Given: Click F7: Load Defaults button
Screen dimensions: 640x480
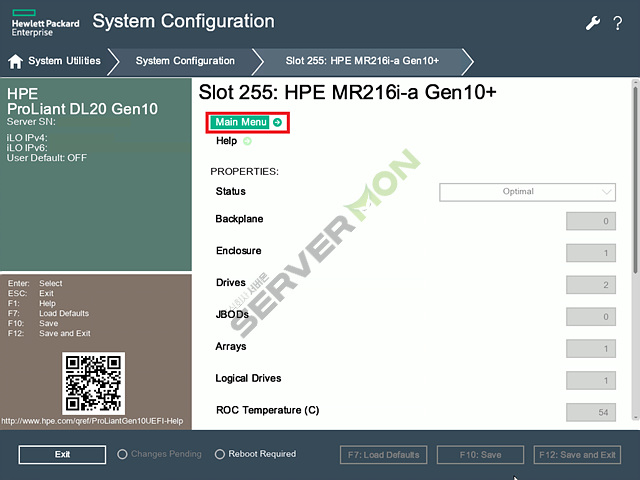Looking at the screenshot, I should [x=383, y=455].
